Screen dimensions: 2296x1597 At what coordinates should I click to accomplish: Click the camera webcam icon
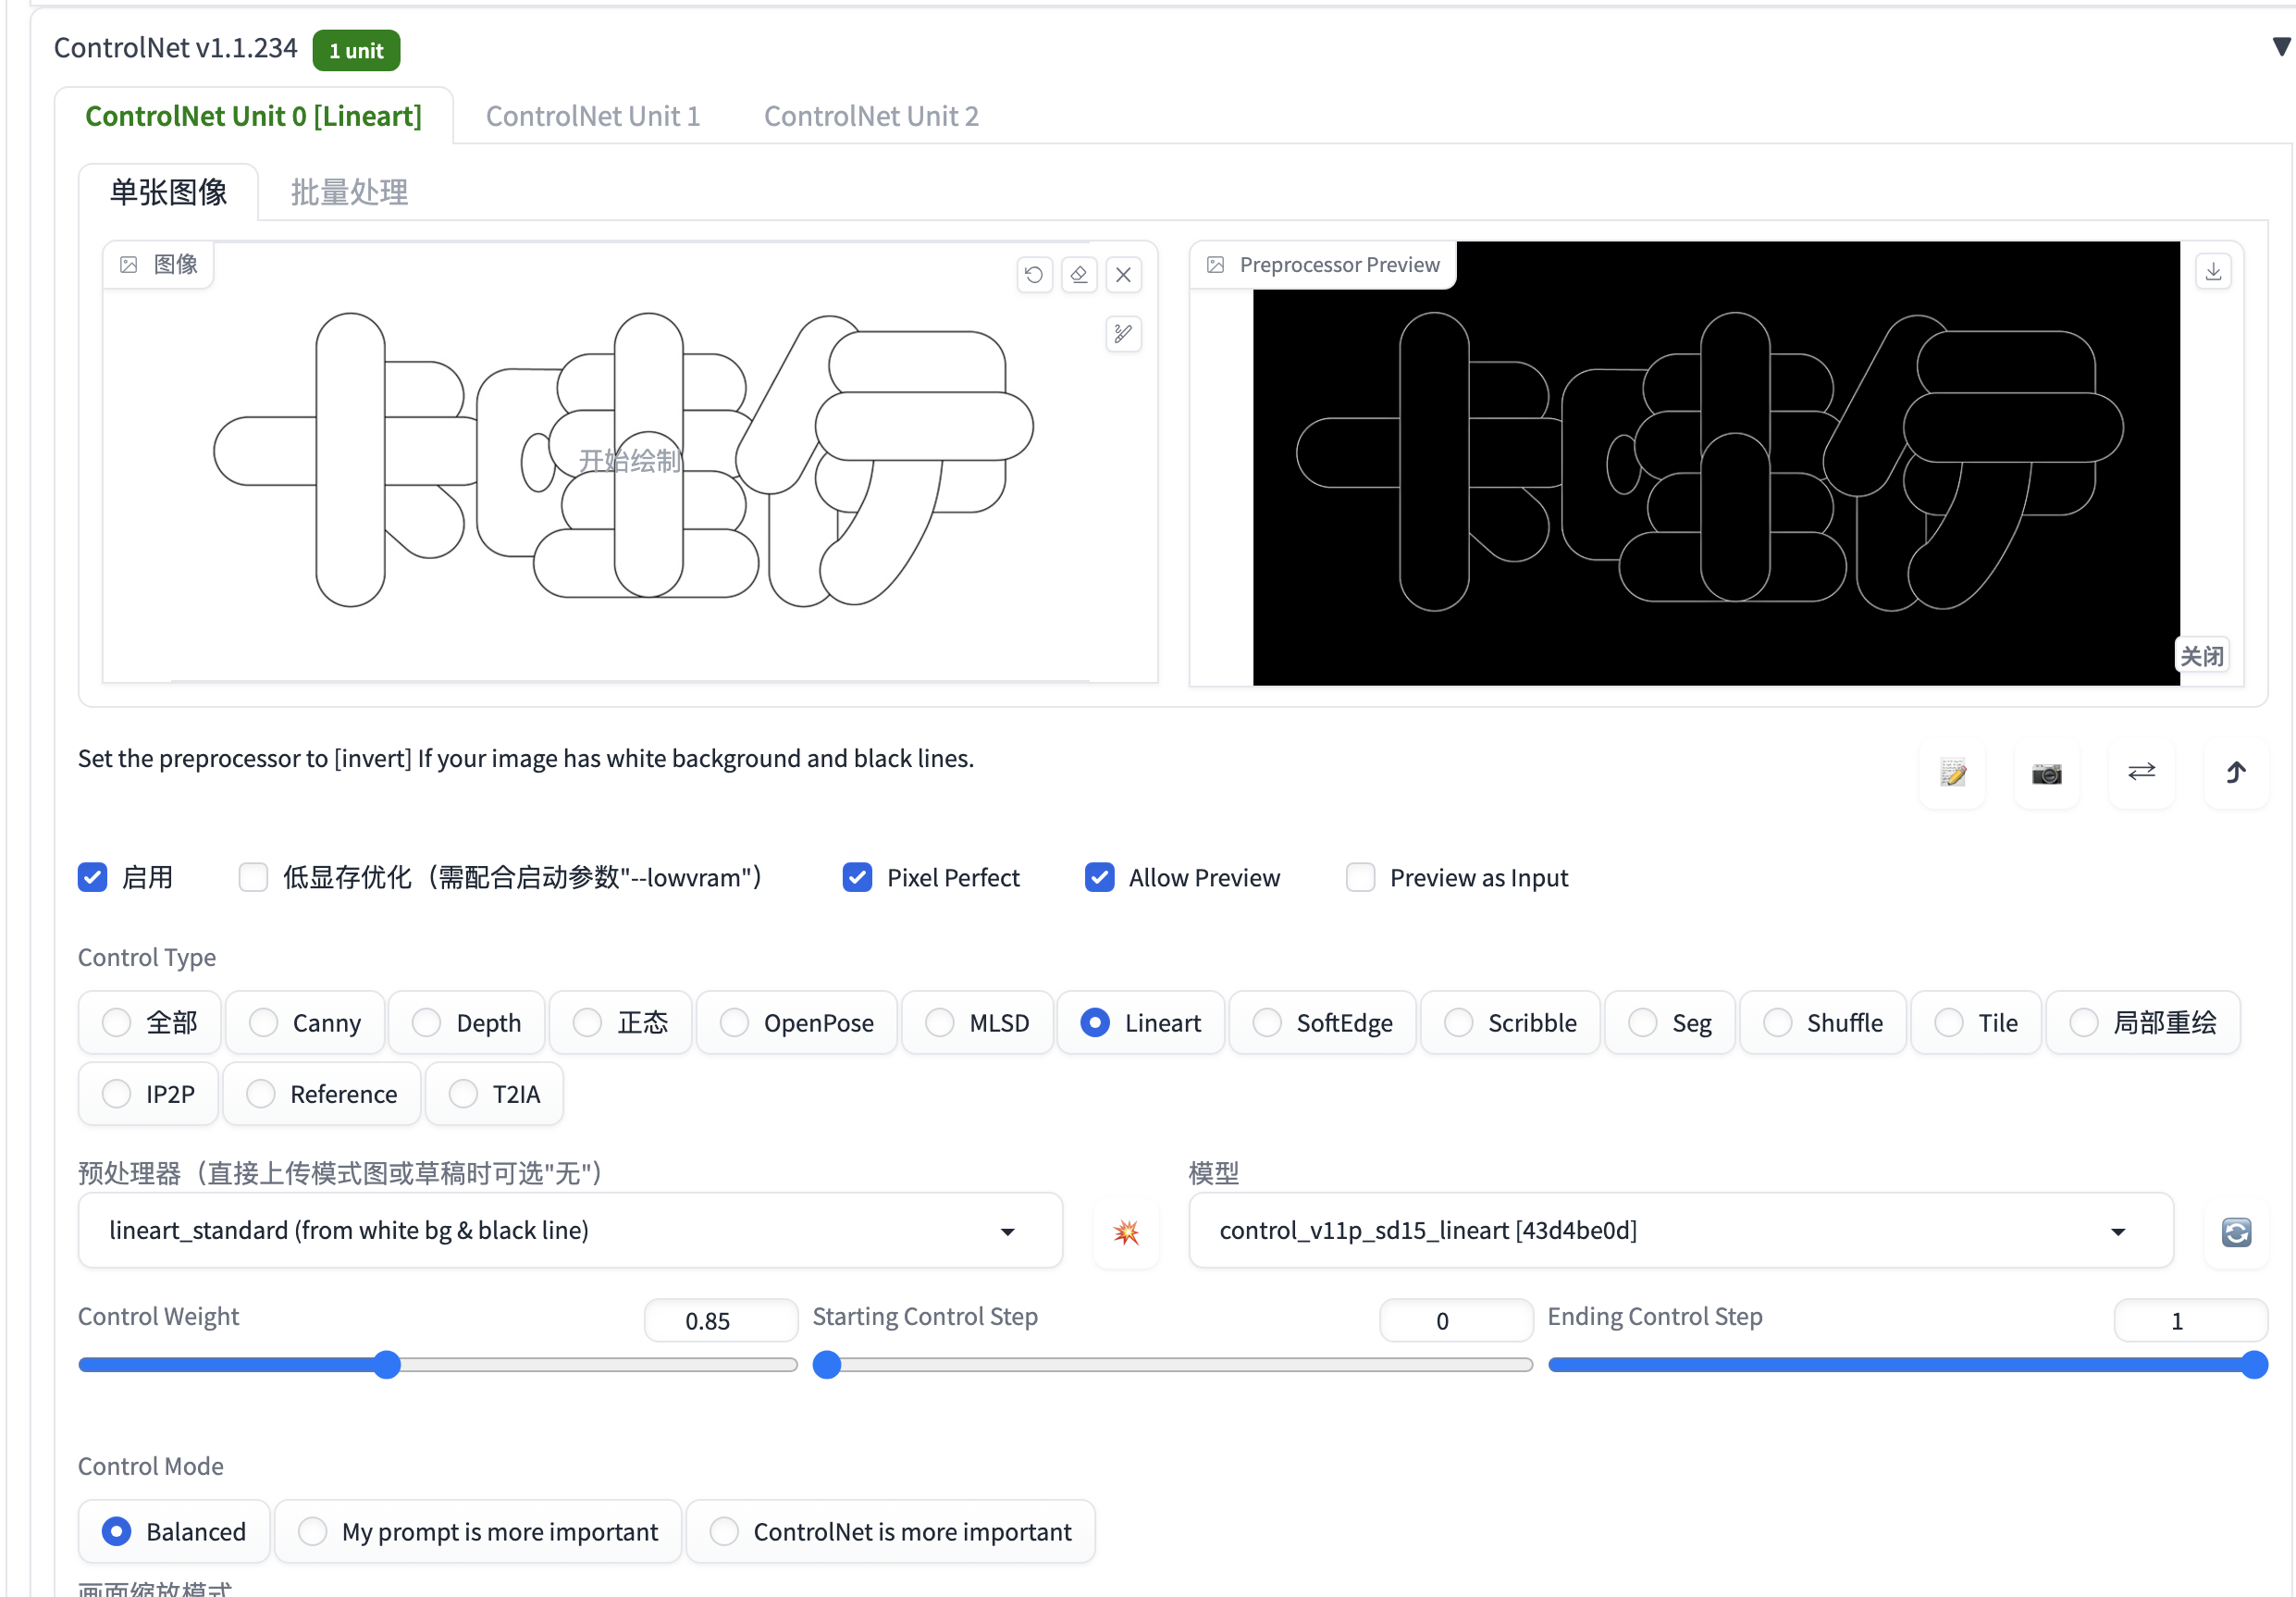click(2047, 772)
